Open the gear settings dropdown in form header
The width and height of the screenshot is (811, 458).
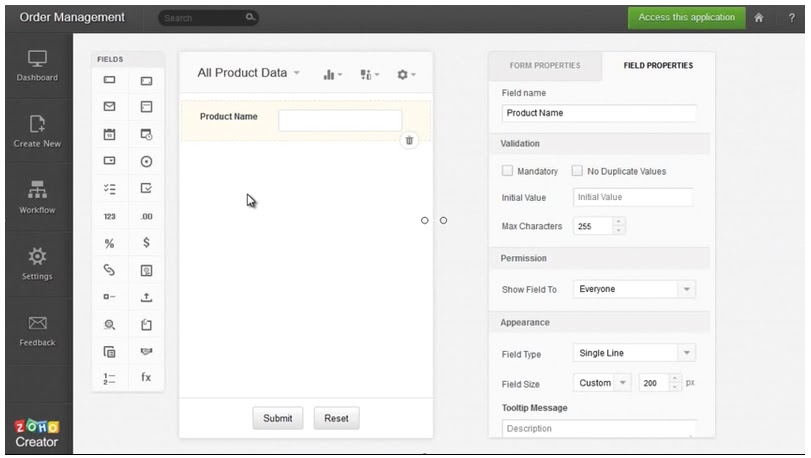point(406,74)
